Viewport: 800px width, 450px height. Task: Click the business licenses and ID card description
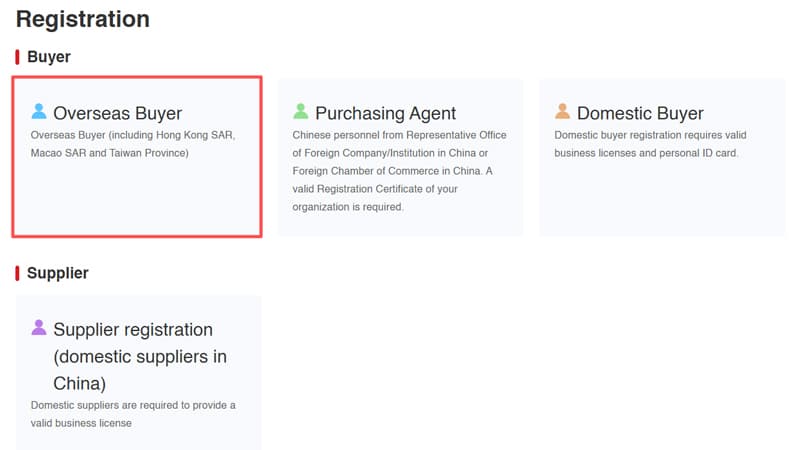point(651,144)
